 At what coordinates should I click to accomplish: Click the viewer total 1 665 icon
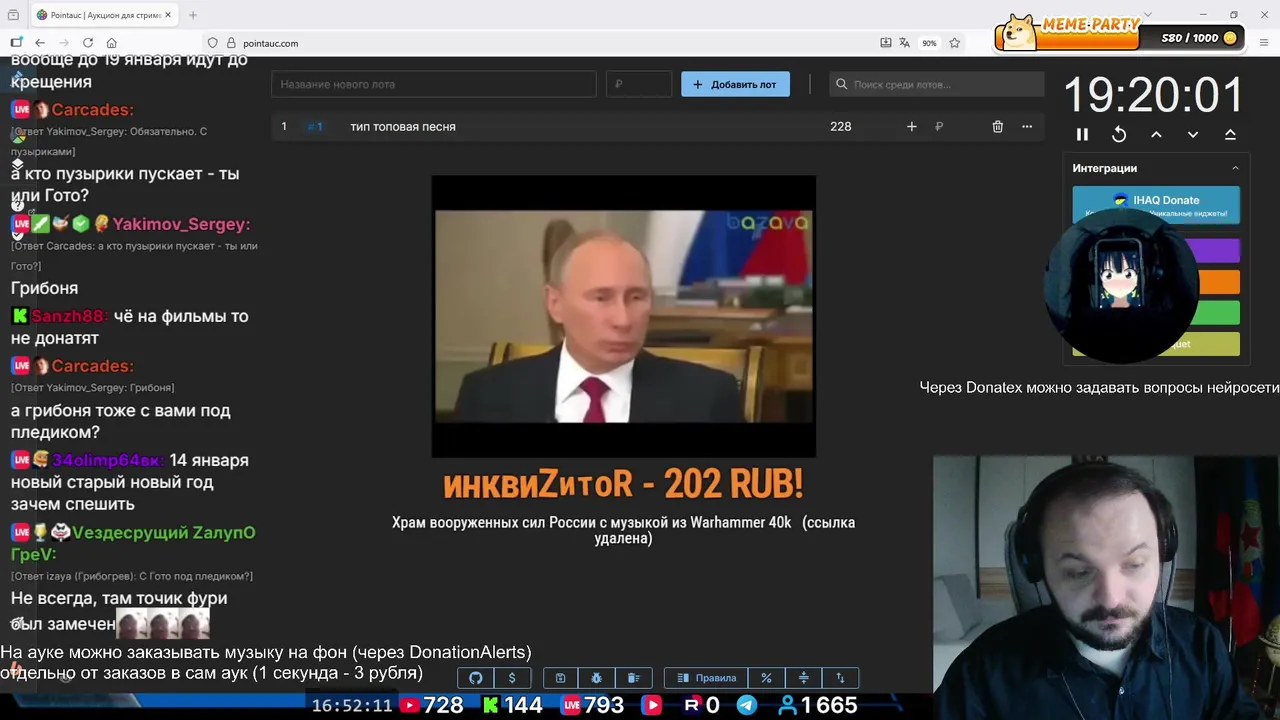(788, 705)
